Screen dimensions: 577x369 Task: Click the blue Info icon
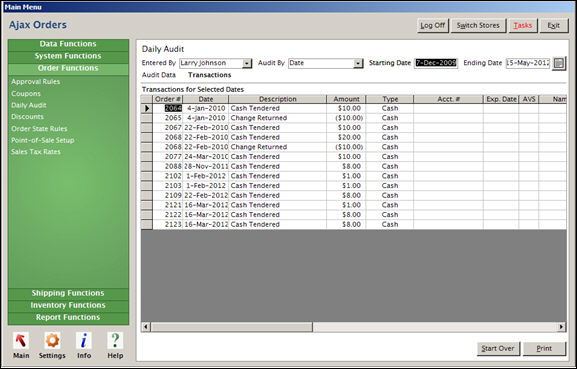pos(84,341)
